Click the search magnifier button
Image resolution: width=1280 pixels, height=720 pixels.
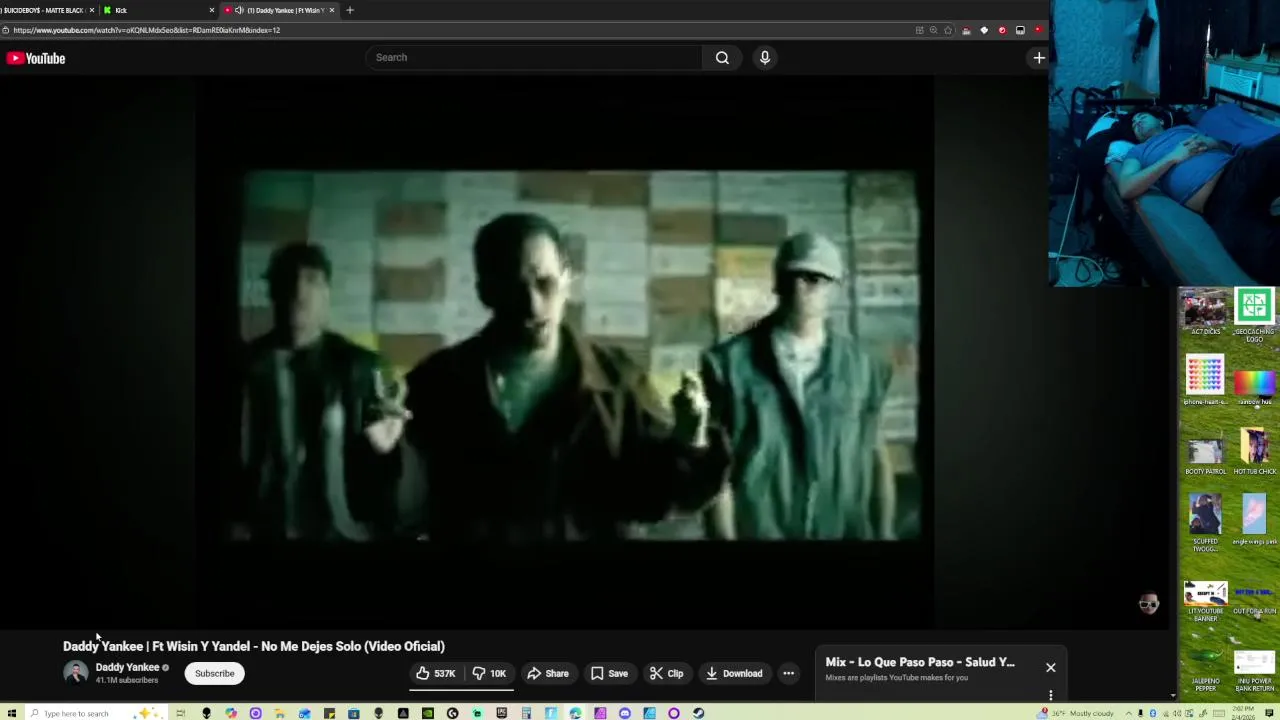point(722,57)
